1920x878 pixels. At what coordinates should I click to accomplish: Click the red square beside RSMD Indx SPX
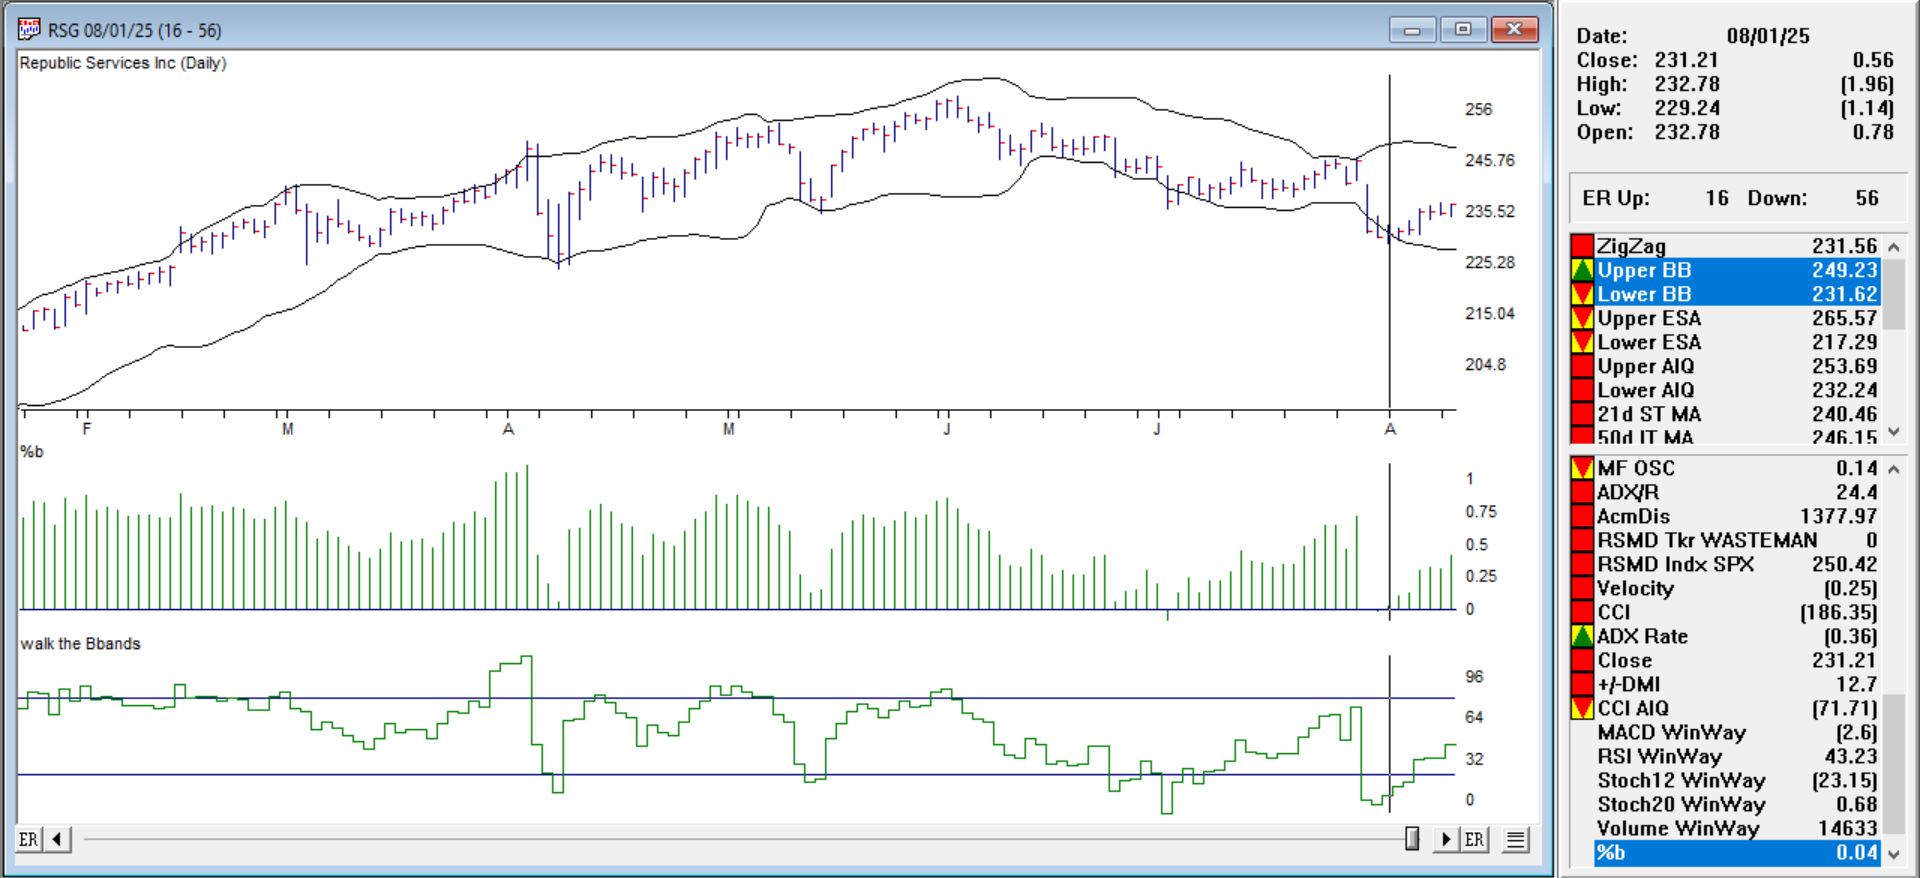pos(1582,564)
